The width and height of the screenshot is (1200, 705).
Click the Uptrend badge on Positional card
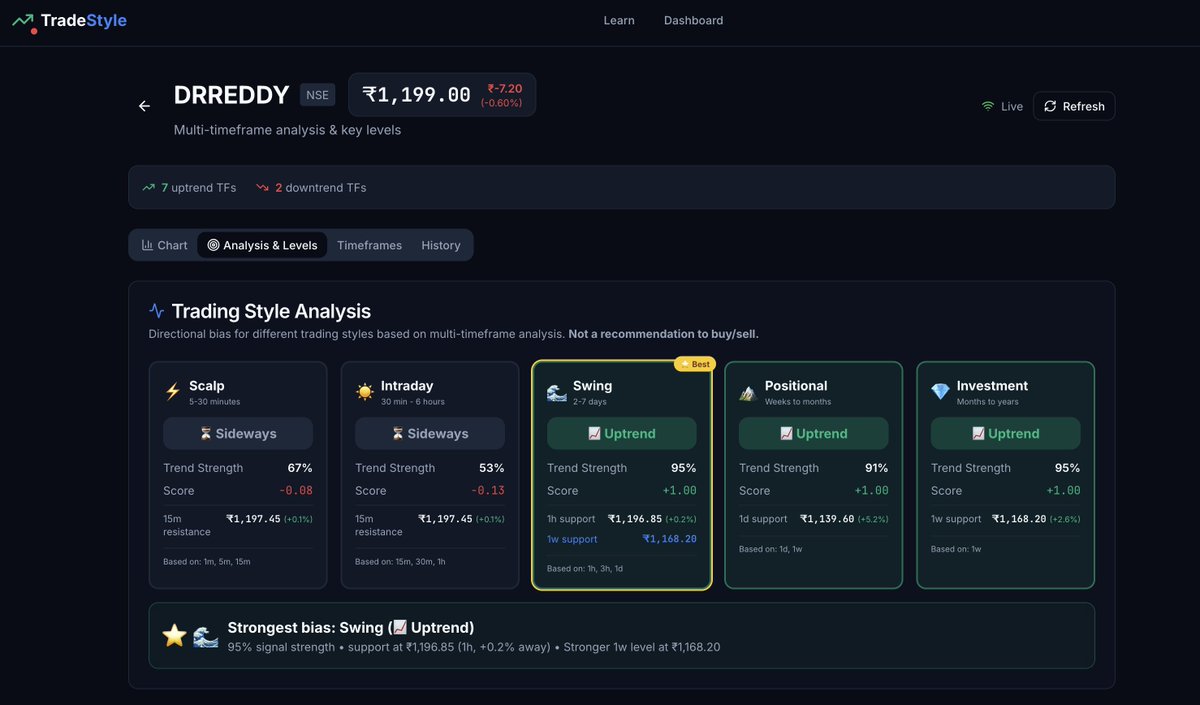point(814,433)
